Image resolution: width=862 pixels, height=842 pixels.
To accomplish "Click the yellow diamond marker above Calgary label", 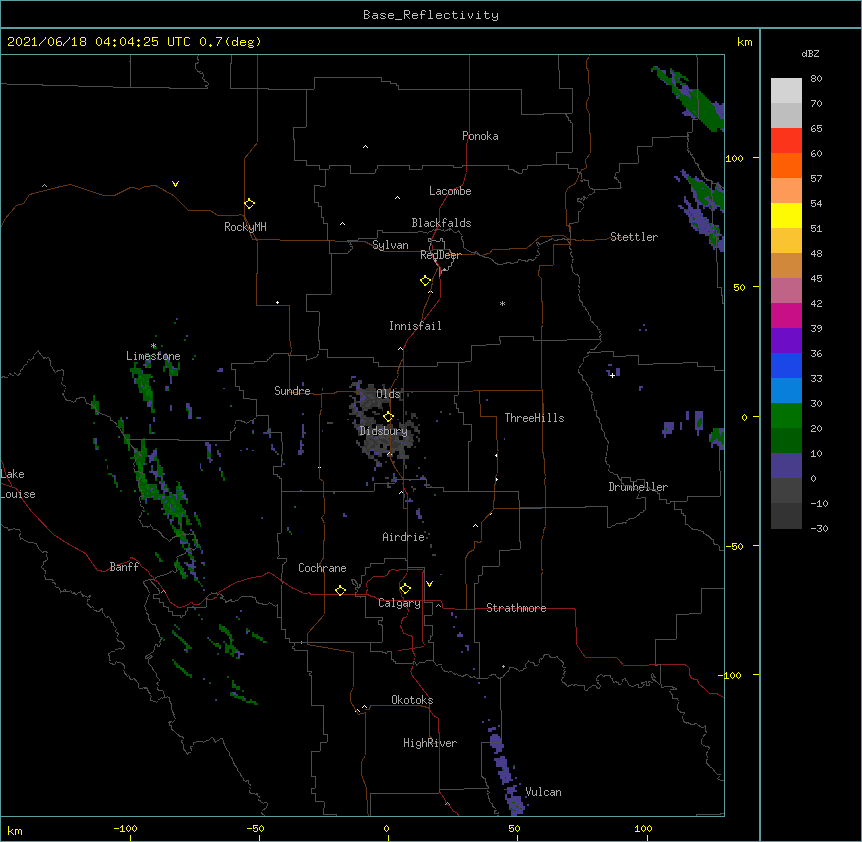I will click(405, 589).
